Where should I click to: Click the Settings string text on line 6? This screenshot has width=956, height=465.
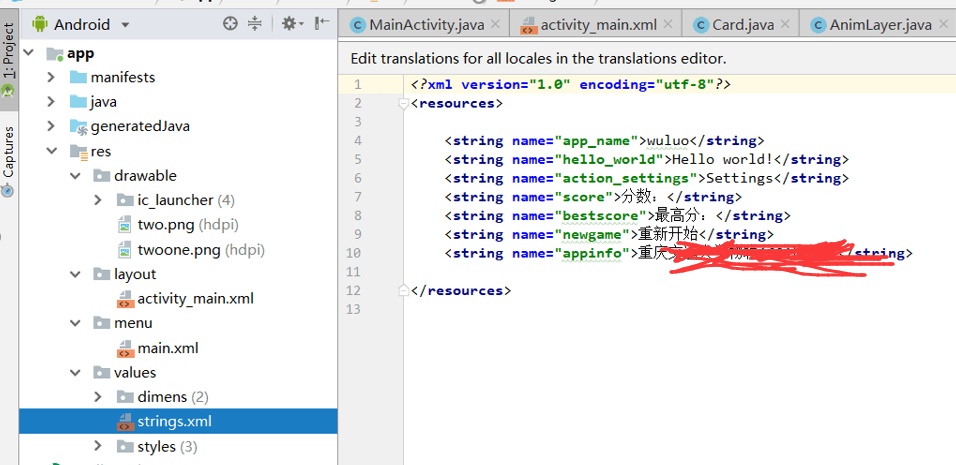coord(740,179)
